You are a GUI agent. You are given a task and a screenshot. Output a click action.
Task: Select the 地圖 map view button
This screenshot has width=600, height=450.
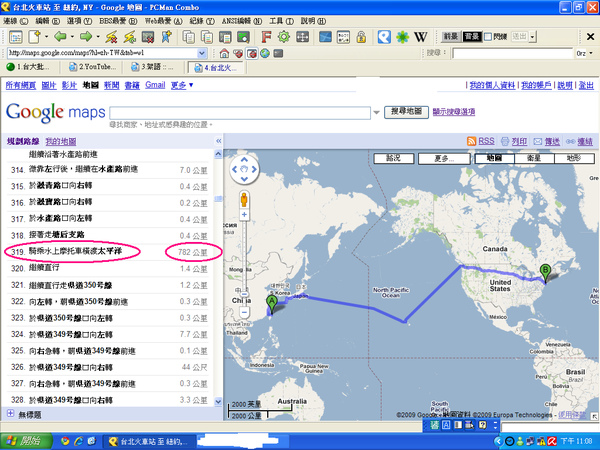[494, 158]
